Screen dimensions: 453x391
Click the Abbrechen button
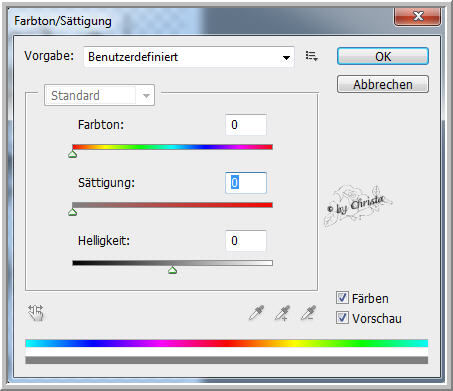383,84
